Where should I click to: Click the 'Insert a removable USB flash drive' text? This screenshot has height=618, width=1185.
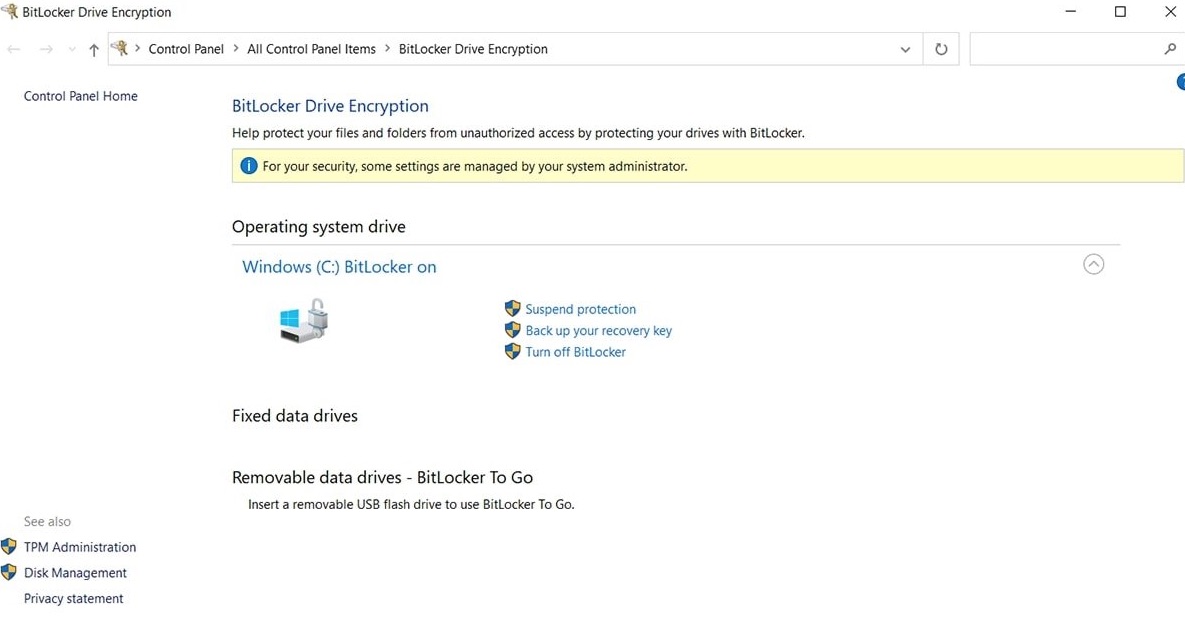coord(411,504)
